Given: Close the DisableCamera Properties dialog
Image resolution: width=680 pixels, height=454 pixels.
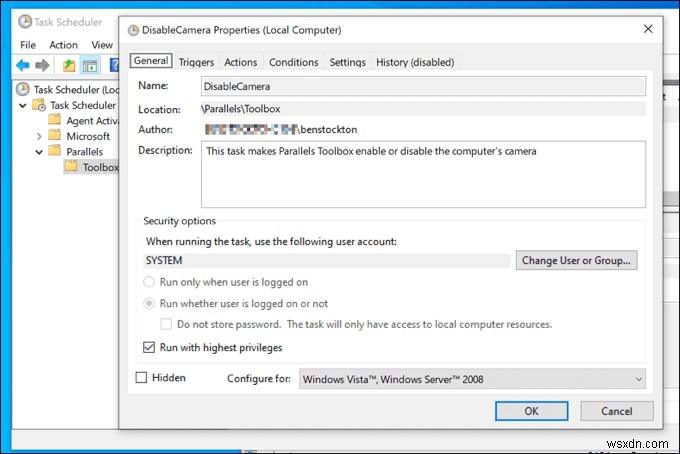Looking at the screenshot, I should pyautogui.click(x=648, y=29).
